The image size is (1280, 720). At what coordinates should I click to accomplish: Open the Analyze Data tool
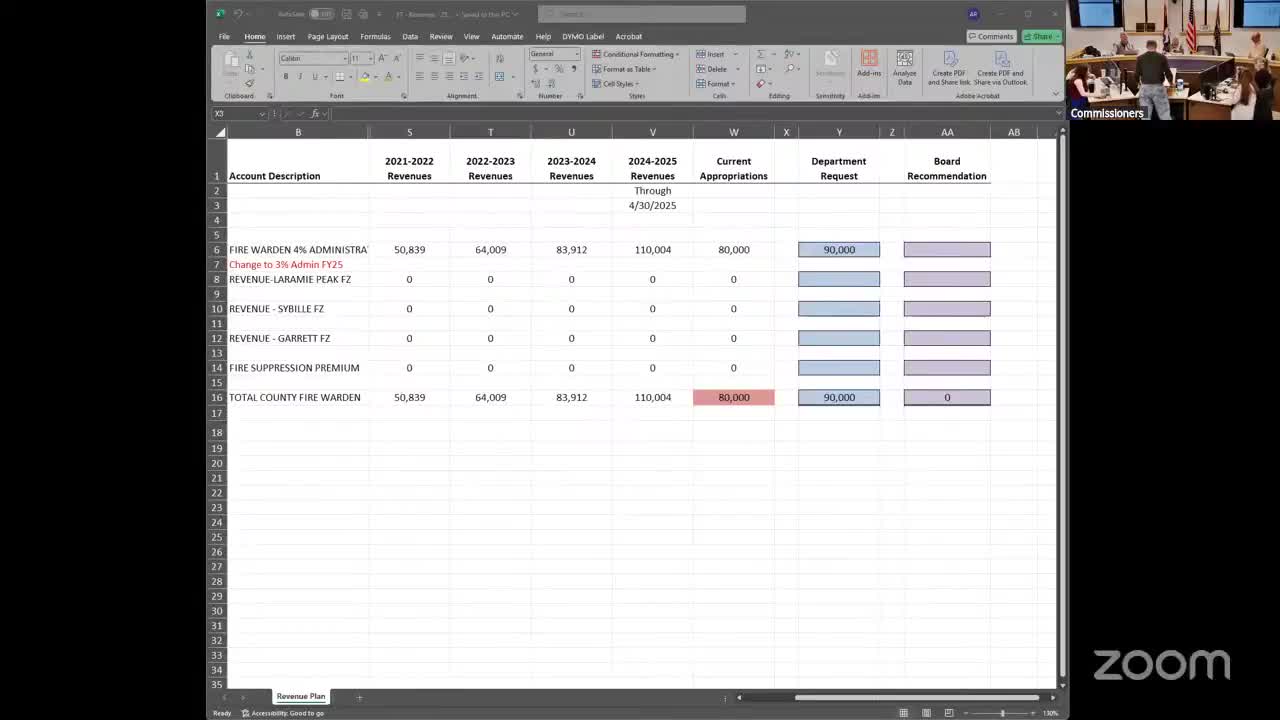pos(904,66)
